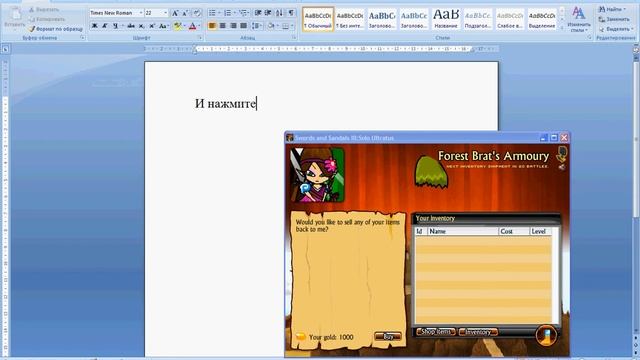Click the Decrease Indent icon
The image size is (640, 360).
(258, 13)
